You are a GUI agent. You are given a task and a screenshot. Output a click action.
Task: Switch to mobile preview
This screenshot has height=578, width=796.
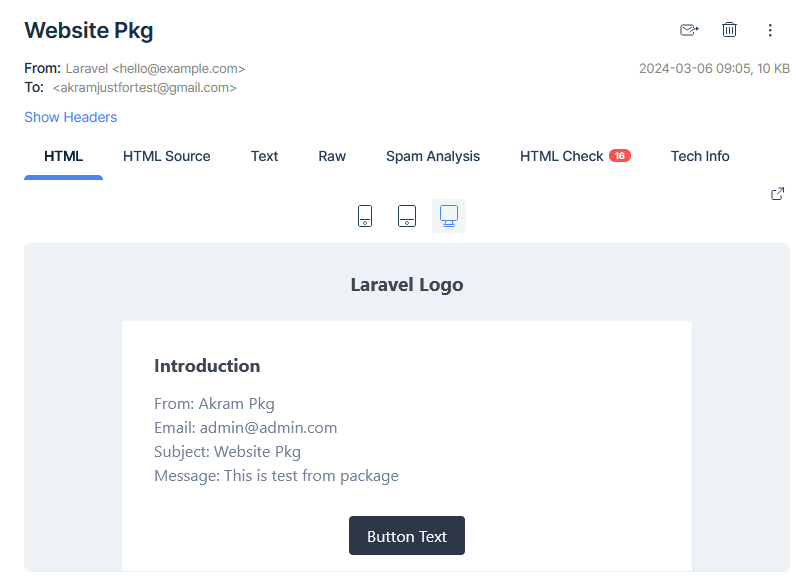click(365, 216)
